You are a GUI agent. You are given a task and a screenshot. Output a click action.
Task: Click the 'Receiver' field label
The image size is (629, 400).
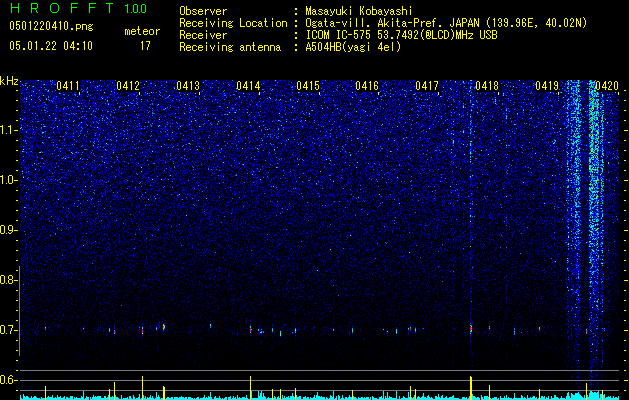tap(203, 35)
